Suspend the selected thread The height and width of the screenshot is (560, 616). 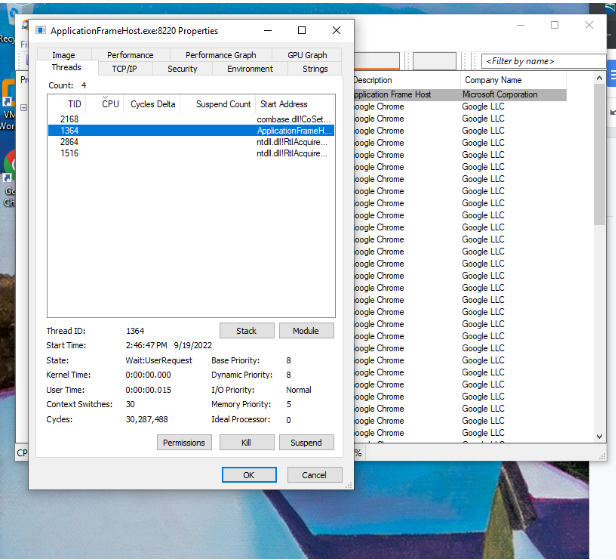coord(306,442)
